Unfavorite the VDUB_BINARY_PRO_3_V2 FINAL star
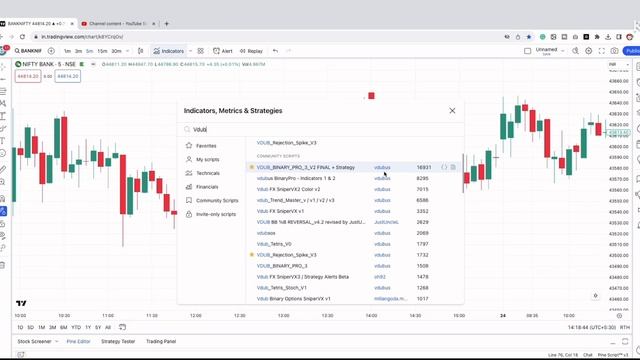Screen dimensions: 640x360 click(x=251, y=167)
